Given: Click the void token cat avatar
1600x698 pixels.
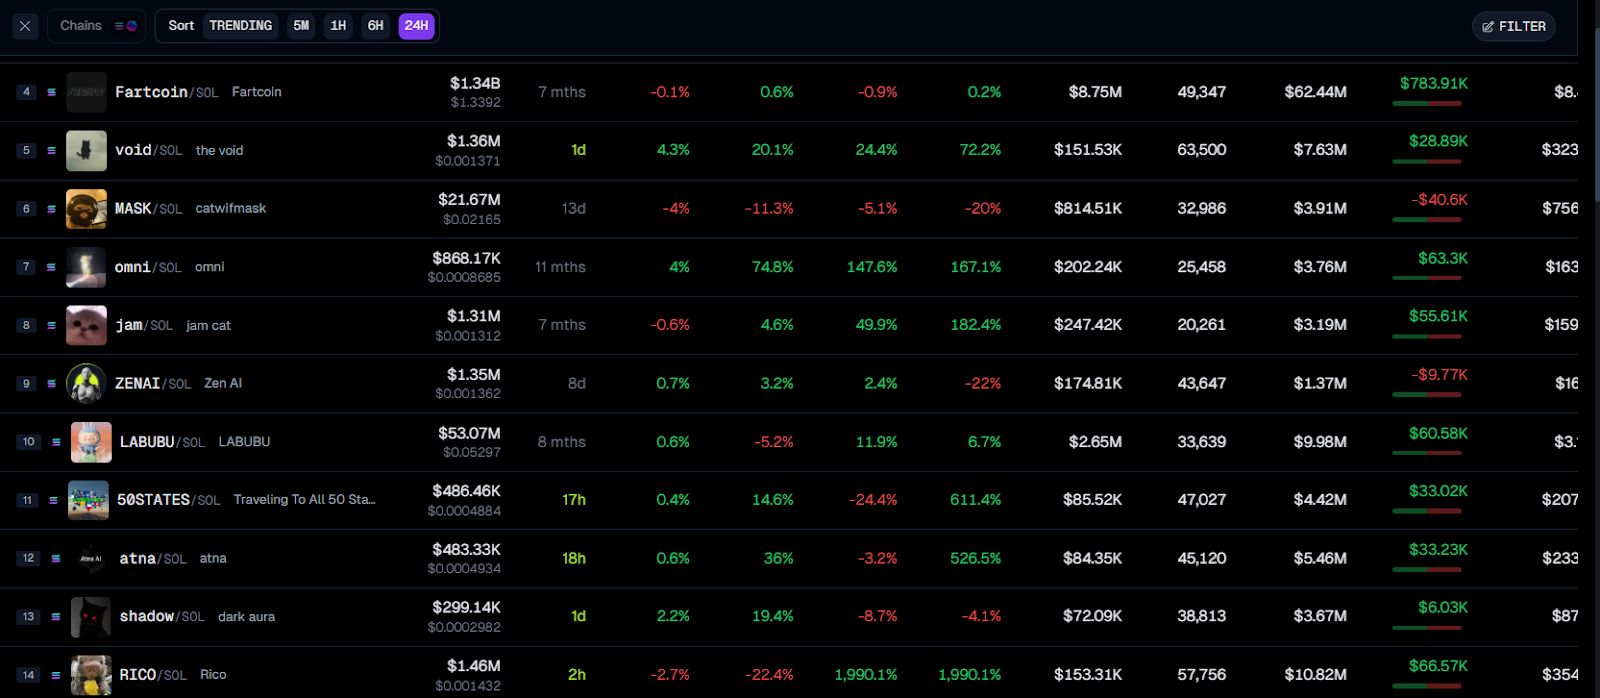Looking at the screenshot, I should pyautogui.click(x=86, y=150).
